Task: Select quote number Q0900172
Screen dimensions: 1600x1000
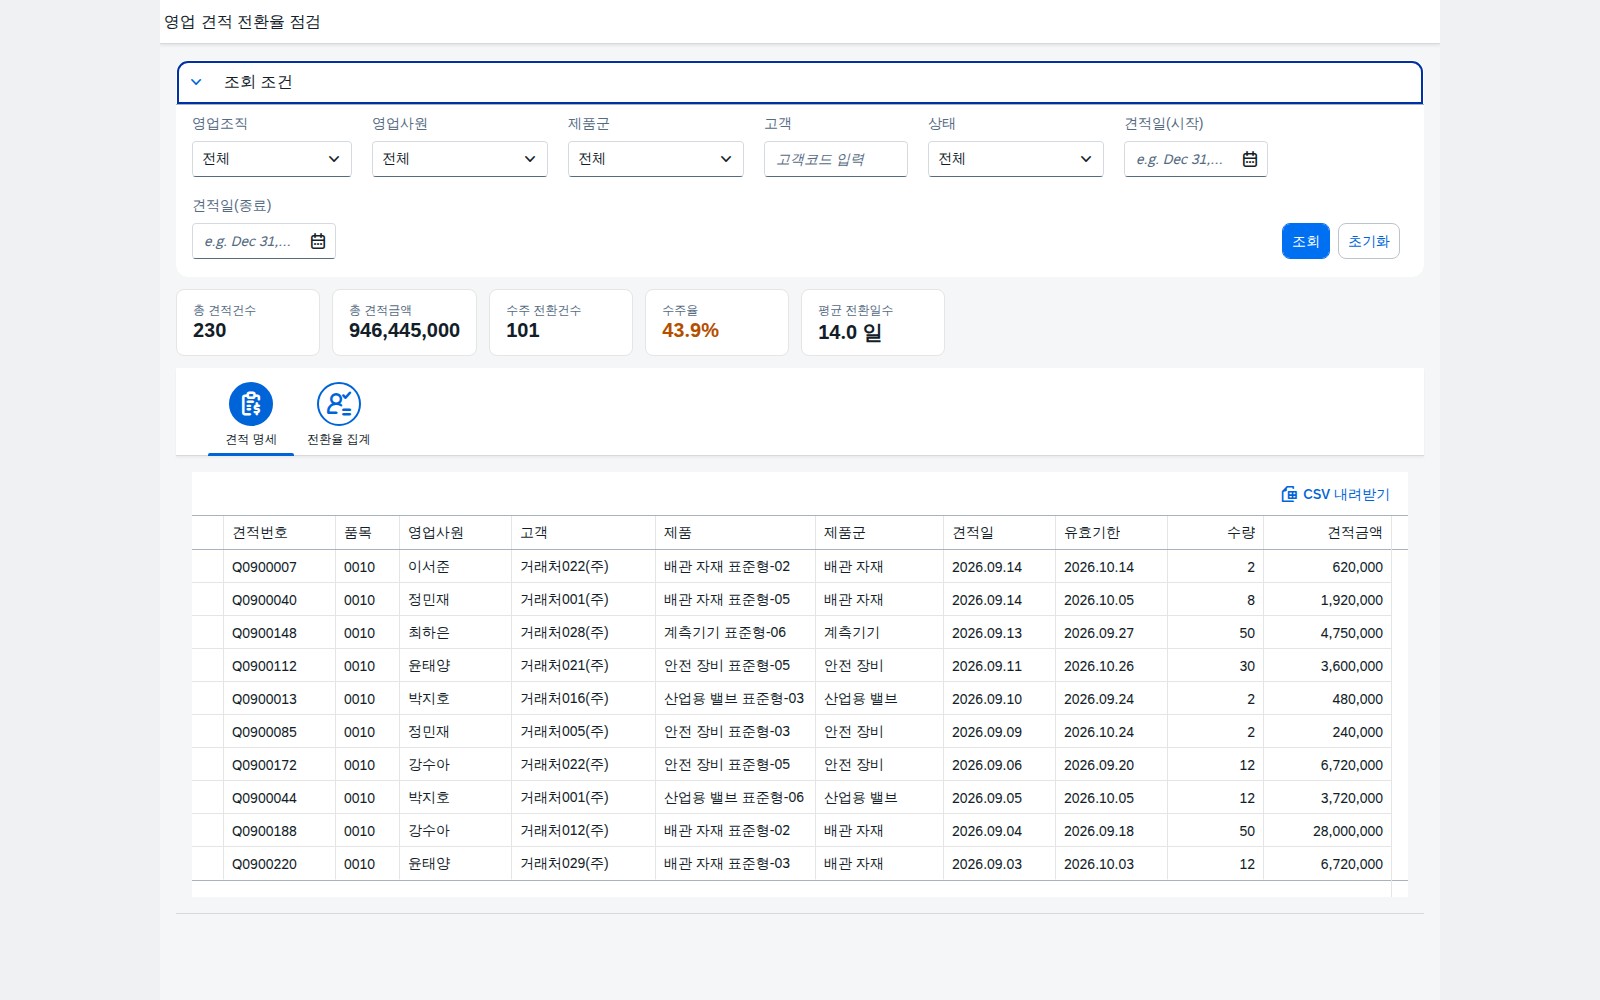Action: click(264, 765)
